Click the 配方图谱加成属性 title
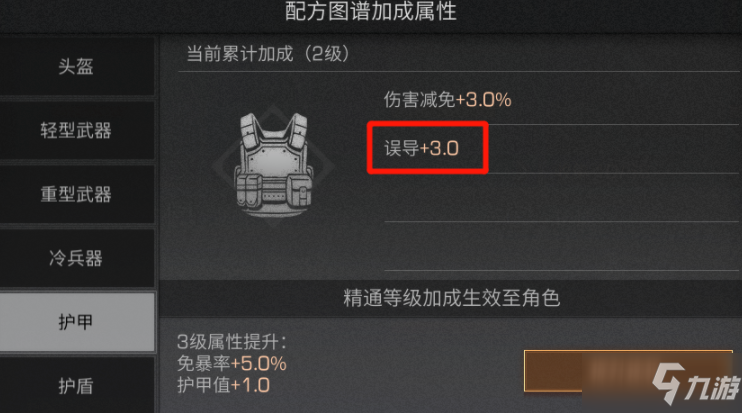Screen dimensions: 742x413 coord(371,11)
